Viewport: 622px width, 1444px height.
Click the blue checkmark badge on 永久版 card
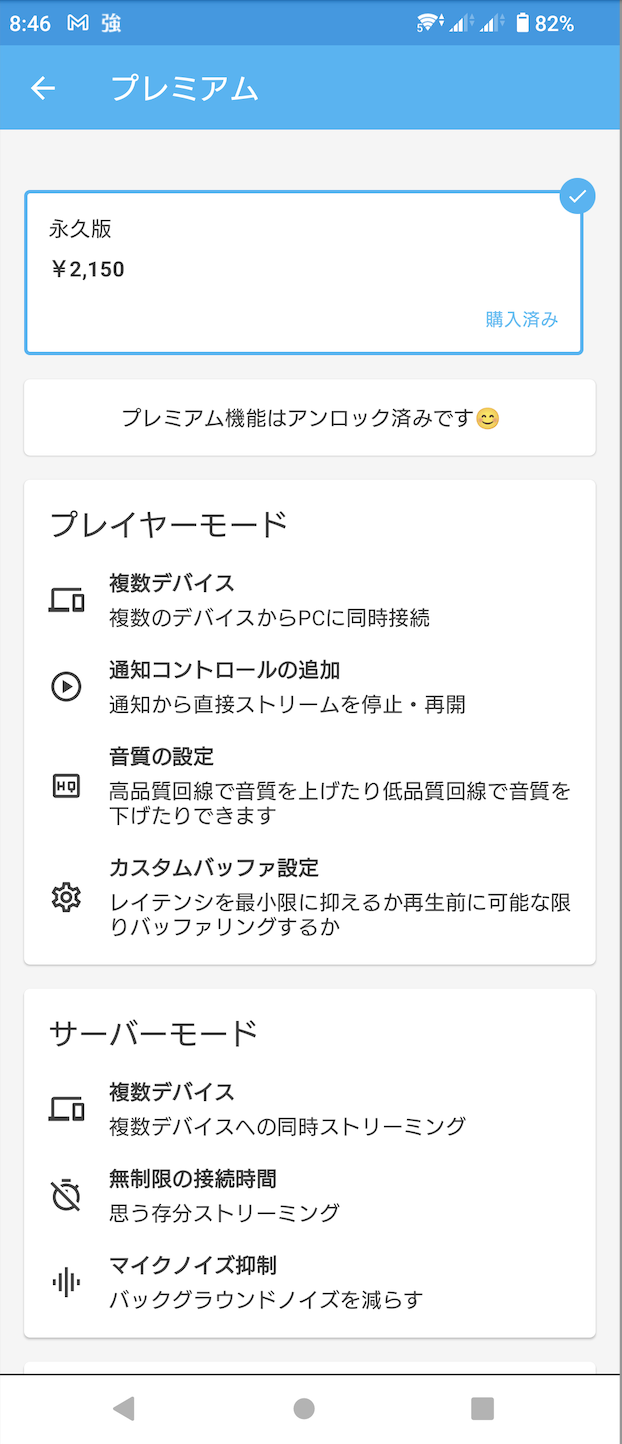(x=577, y=196)
